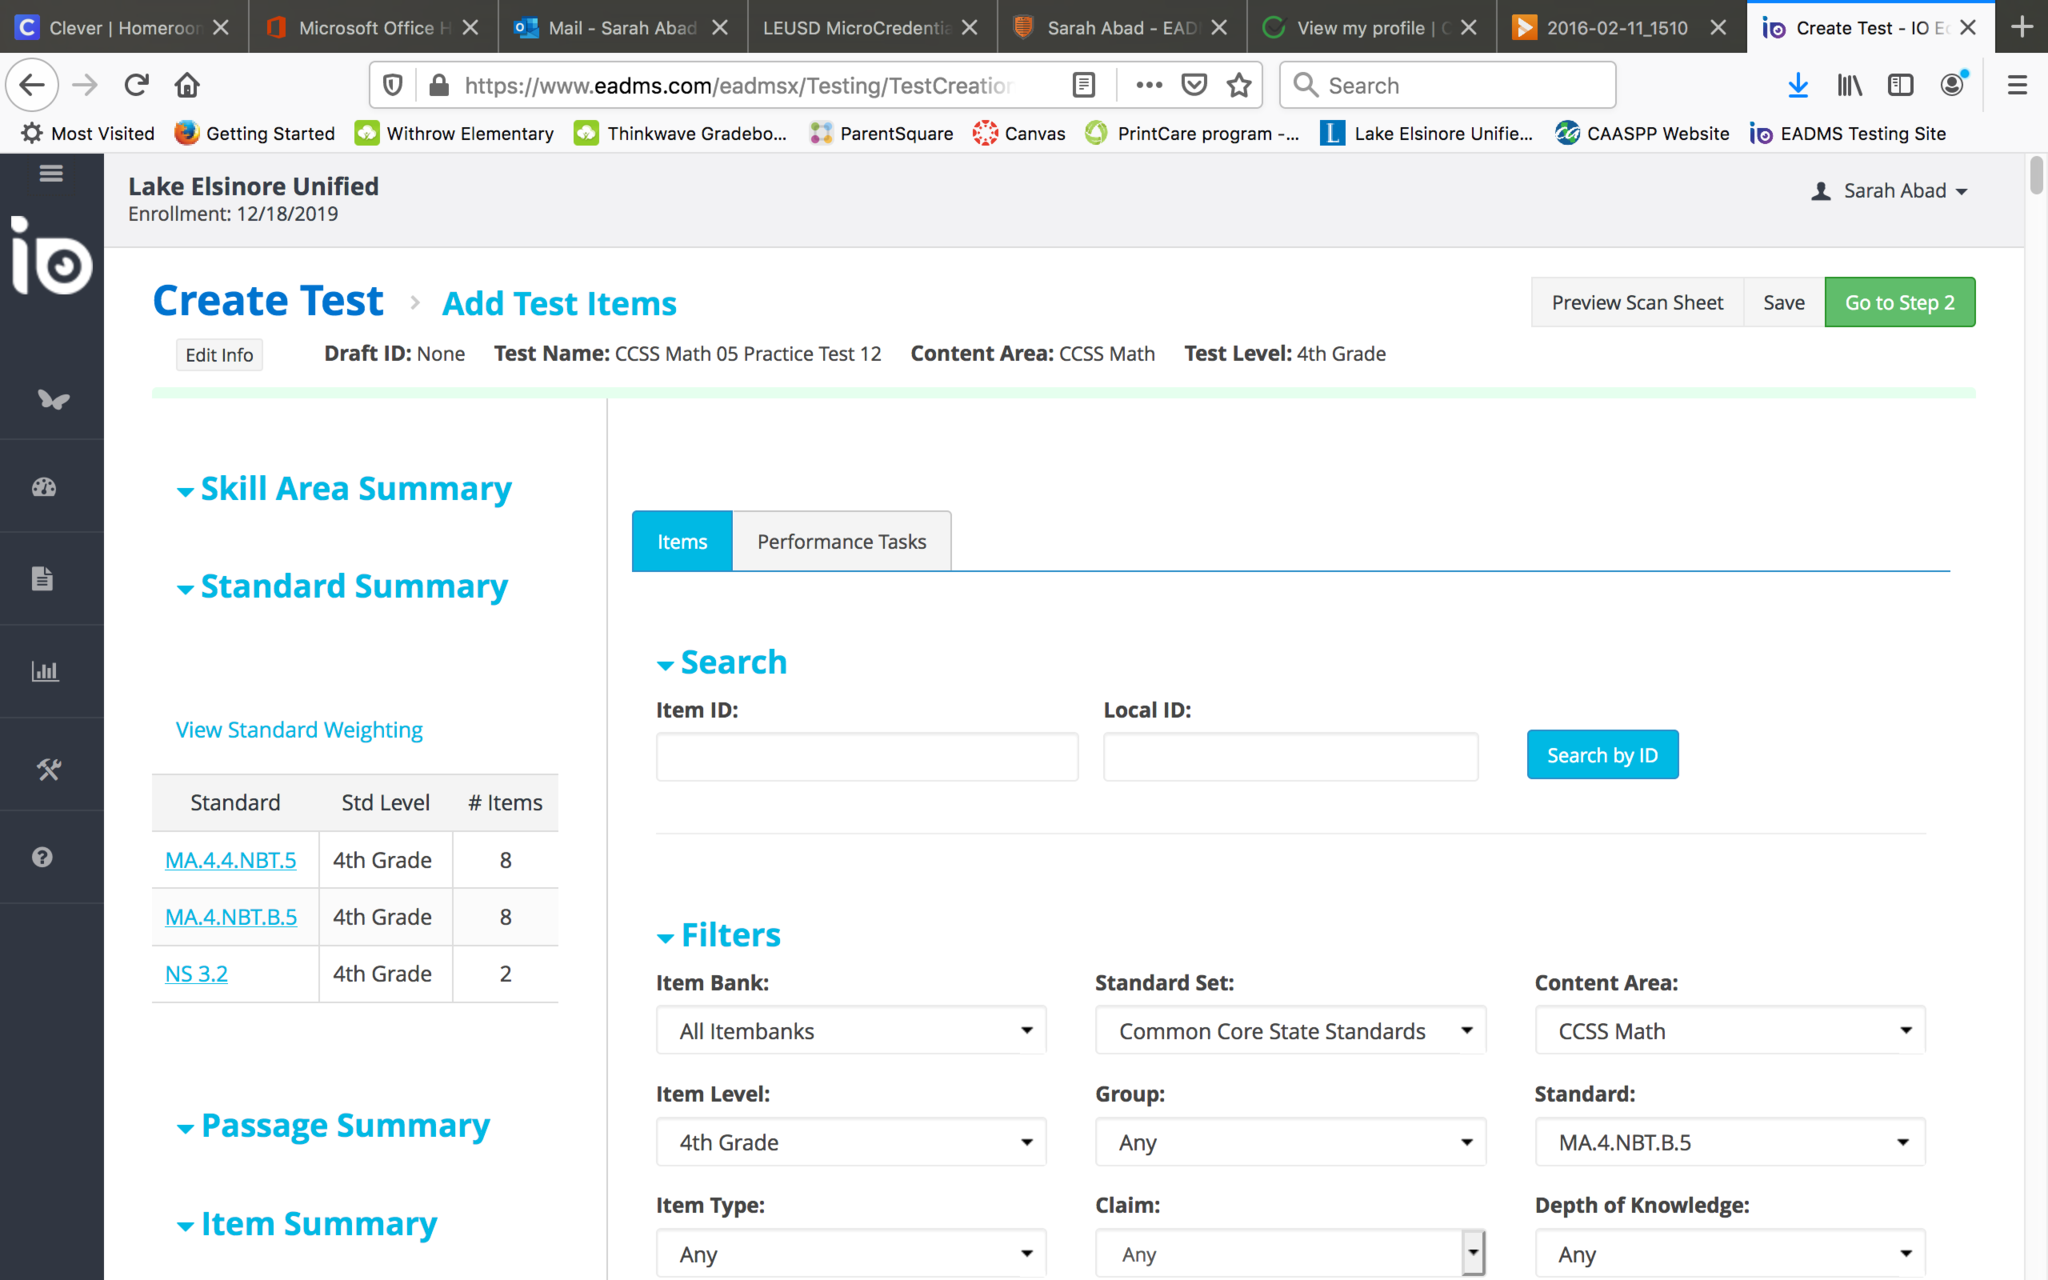This screenshot has height=1280, width=2048.
Task: Open the View Standard Weighting link
Action: (299, 730)
